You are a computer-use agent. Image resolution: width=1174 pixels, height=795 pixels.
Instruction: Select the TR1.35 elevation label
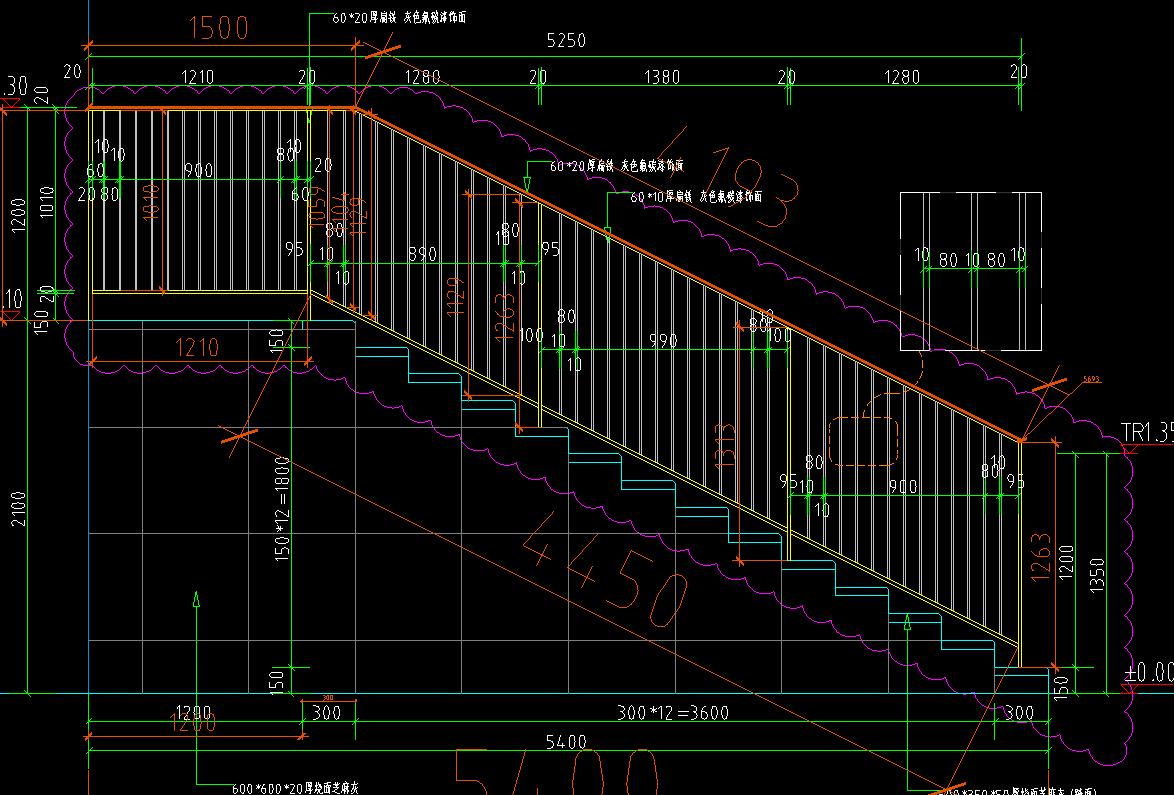tap(1147, 433)
